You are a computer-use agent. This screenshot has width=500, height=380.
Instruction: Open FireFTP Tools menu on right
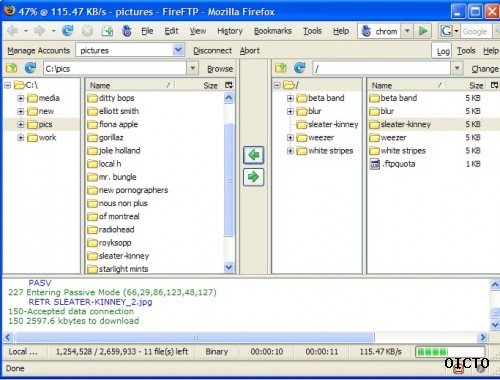tap(466, 51)
